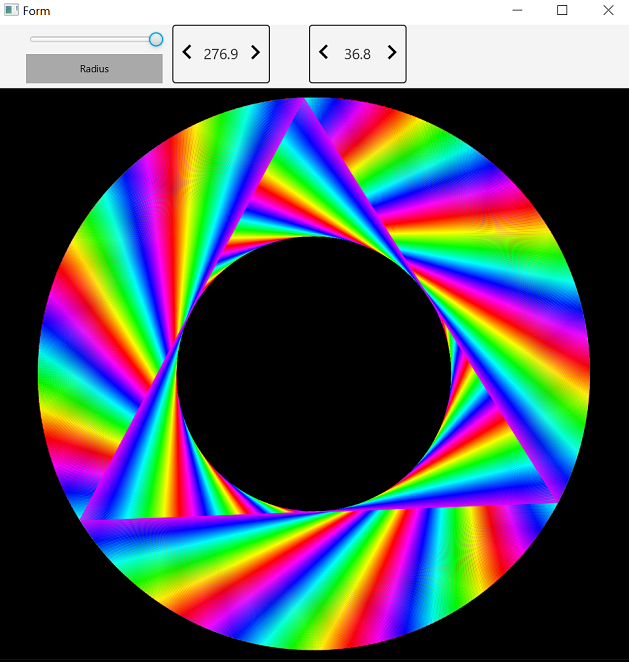This screenshot has width=629, height=662.
Task: Decrease the 36.8 value with left arrow
Action: [323, 52]
